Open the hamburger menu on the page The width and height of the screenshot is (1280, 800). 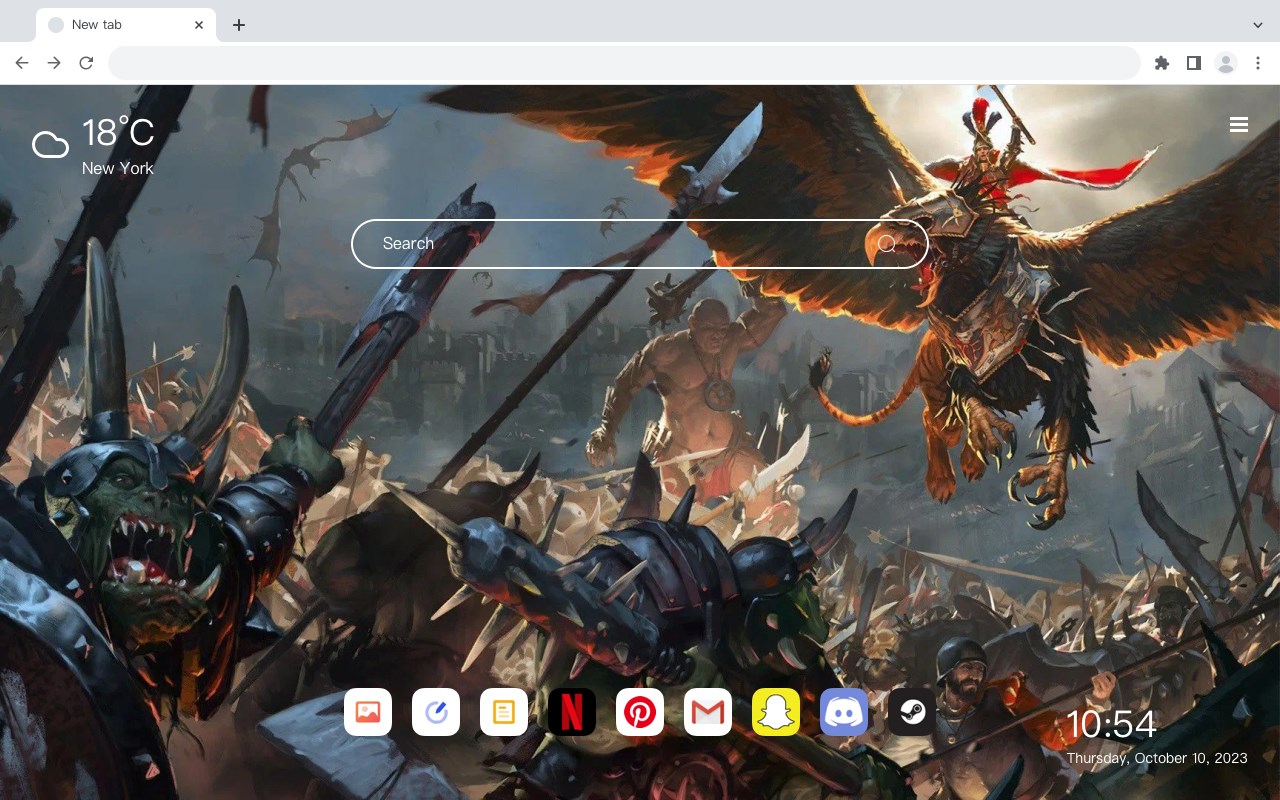(1239, 125)
